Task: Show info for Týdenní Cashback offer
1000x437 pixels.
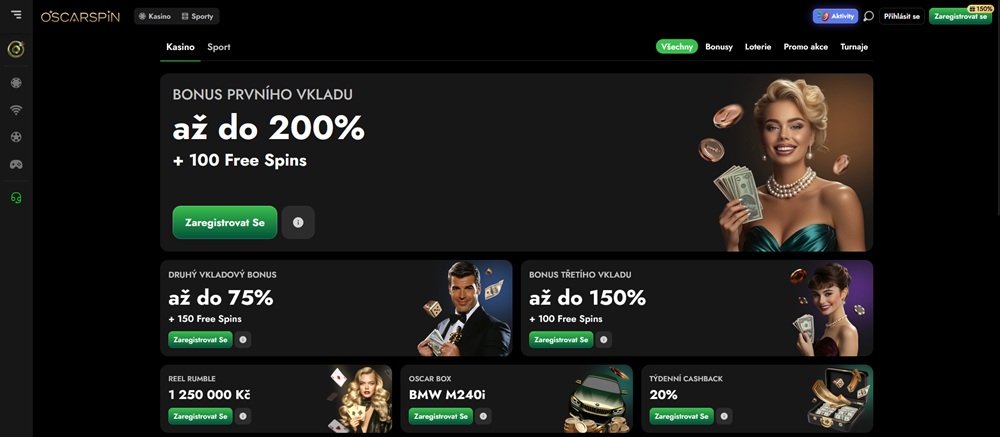Action: (x=724, y=417)
